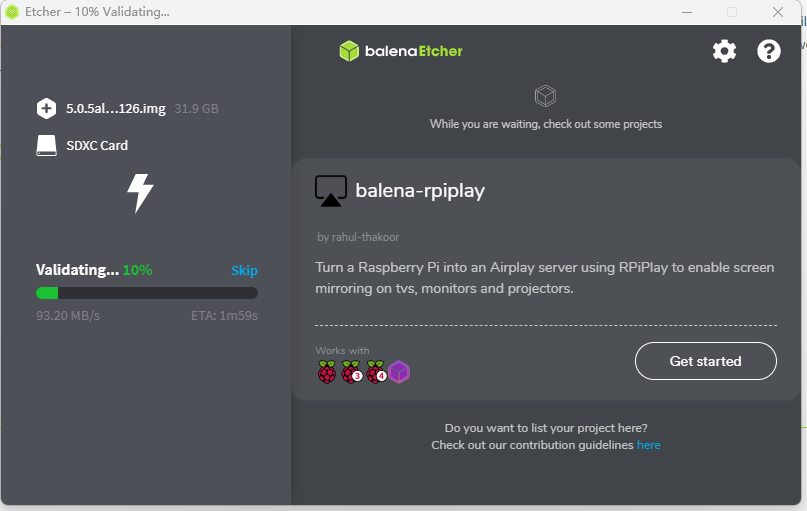Open the help question mark icon
This screenshot has height=511, width=807.
[768, 51]
